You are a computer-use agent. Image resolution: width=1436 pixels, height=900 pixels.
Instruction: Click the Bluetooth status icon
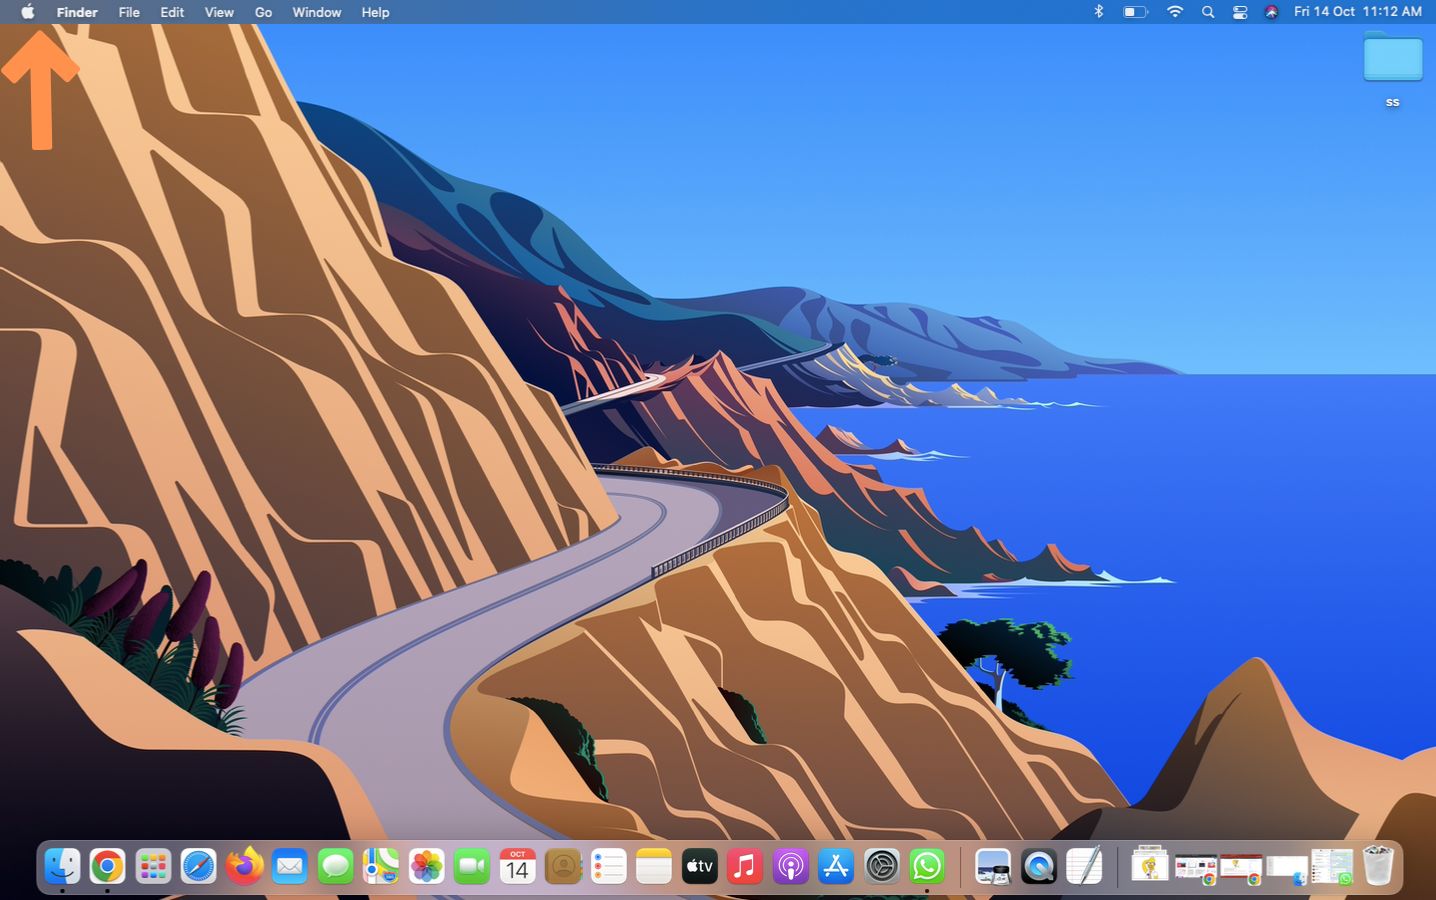tap(1098, 12)
